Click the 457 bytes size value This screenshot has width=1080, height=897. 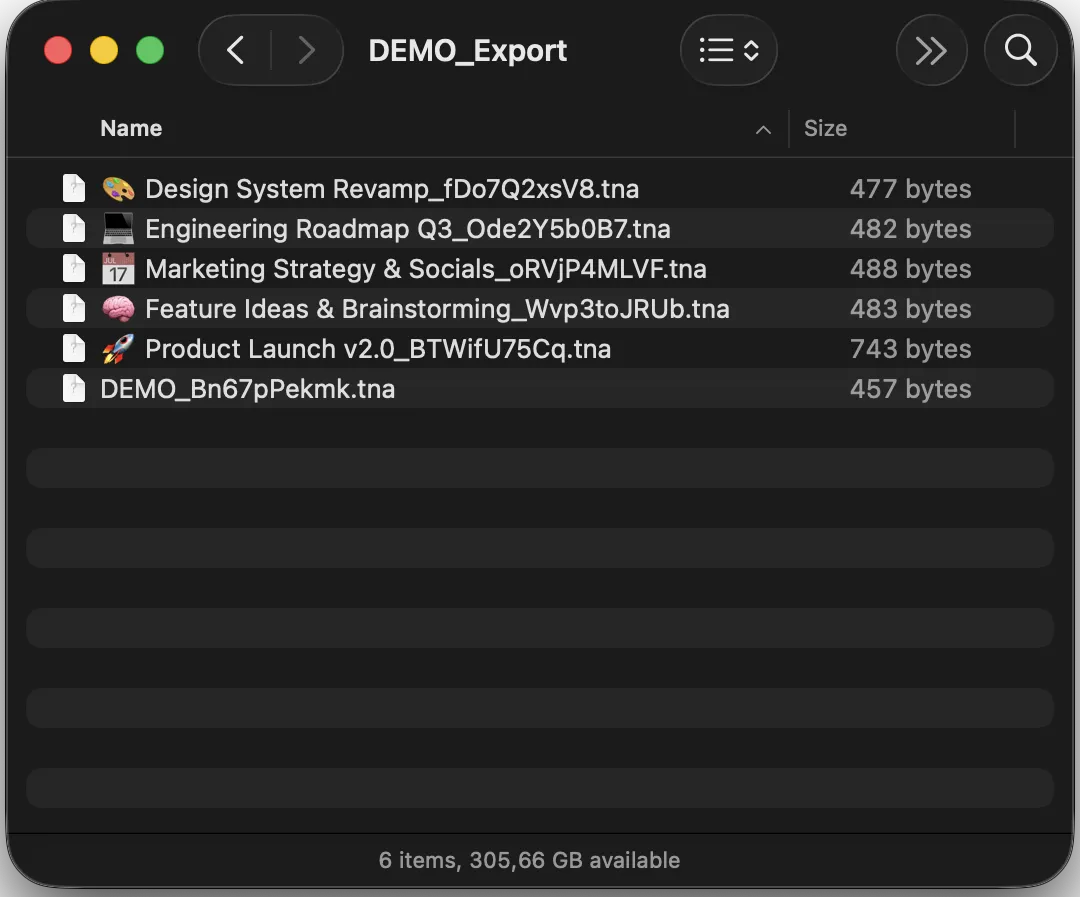pos(911,389)
